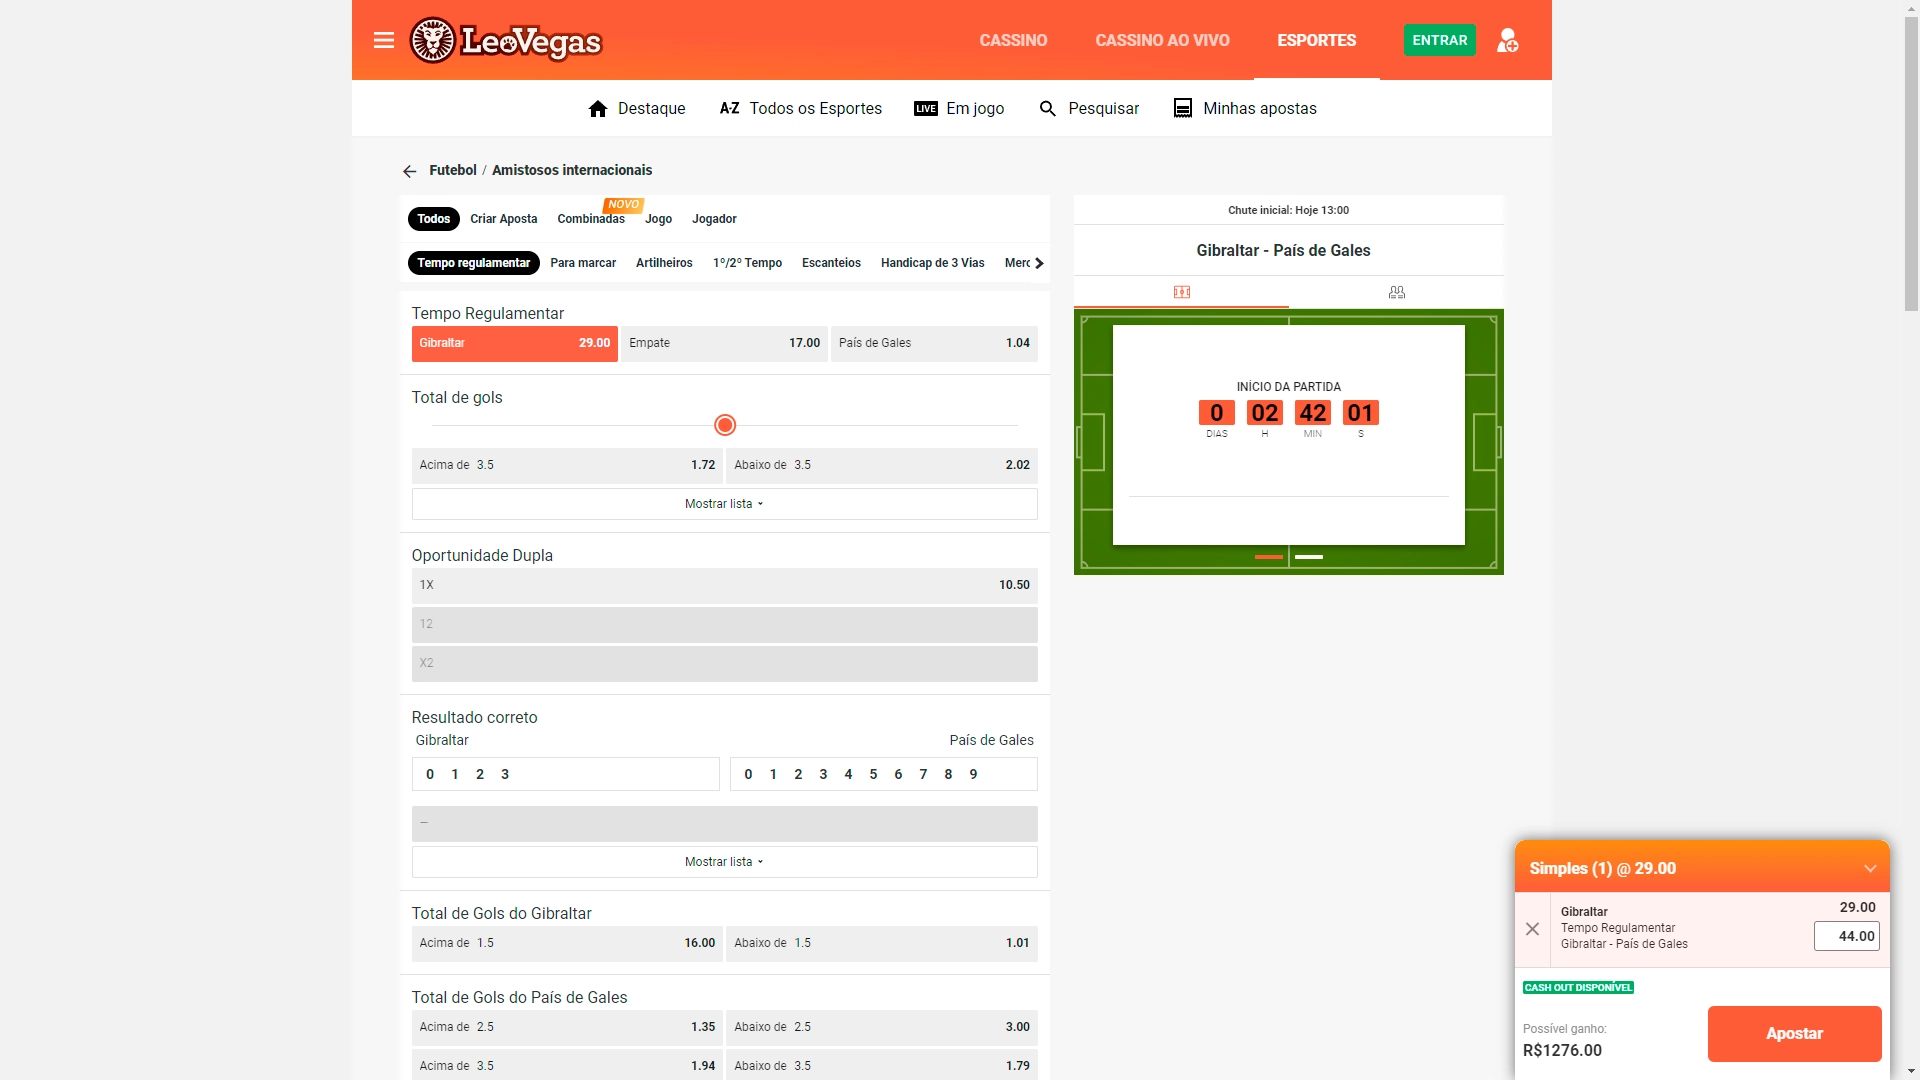Image resolution: width=1920 pixels, height=1080 pixels.
Task: Select the Todos filter pill
Action: pos(434,219)
